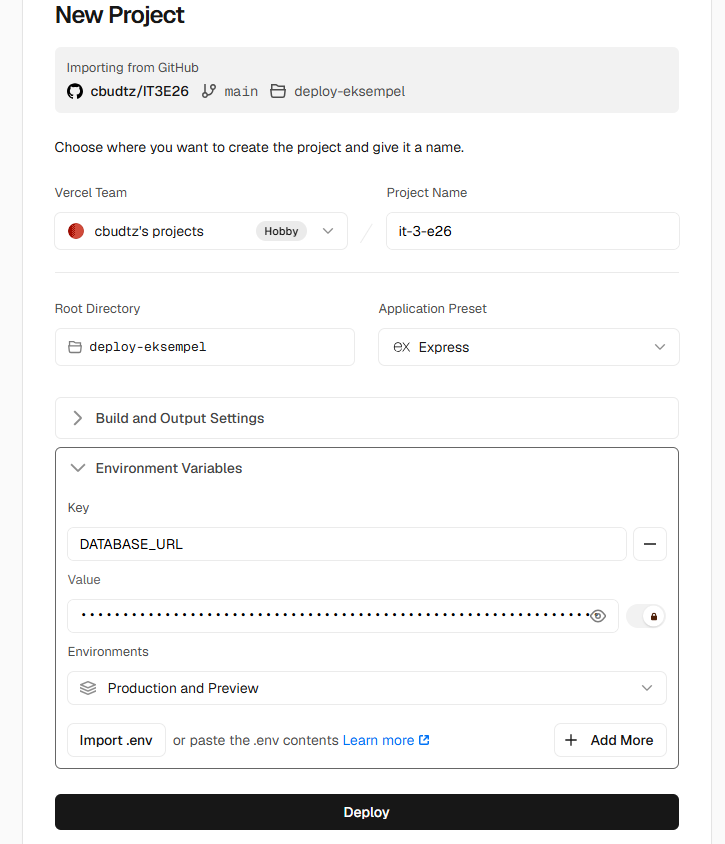Screen dimensions: 725x844
Task: Click the 'Environments' label
Action: (x=108, y=652)
